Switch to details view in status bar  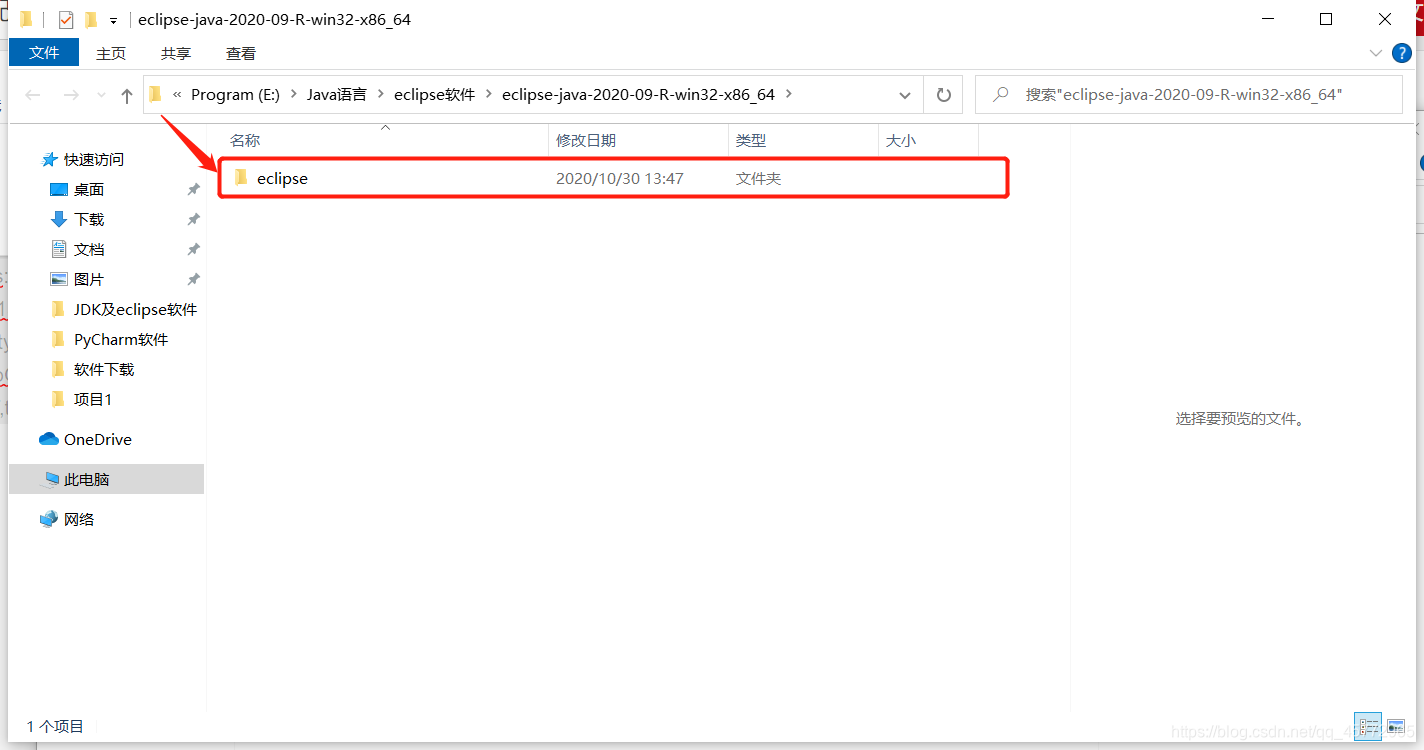pos(1368,726)
